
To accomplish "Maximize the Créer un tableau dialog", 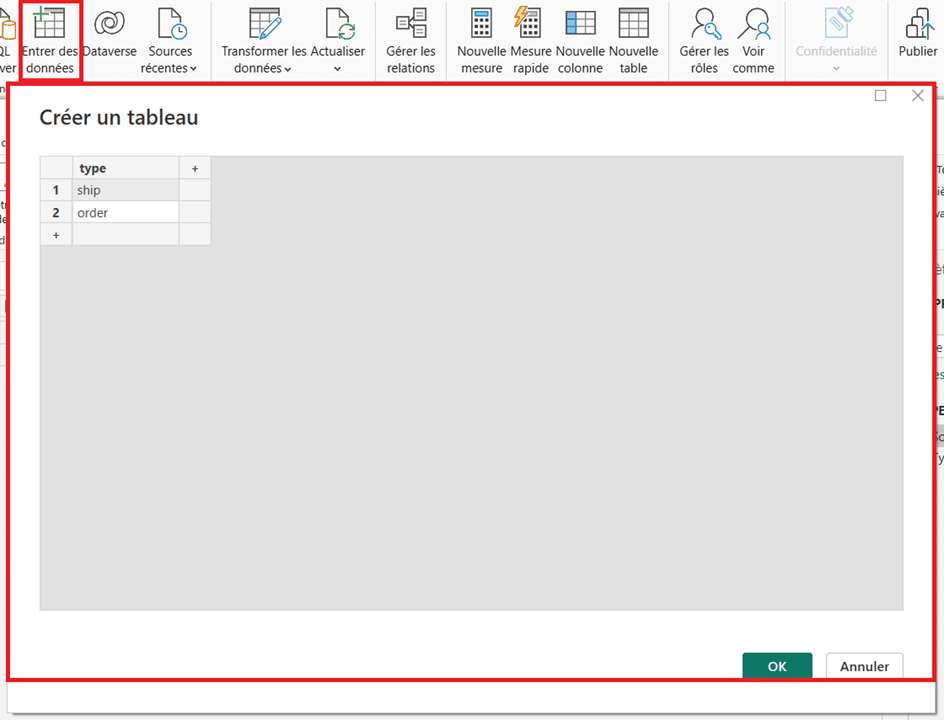I will [x=881, y=96].
